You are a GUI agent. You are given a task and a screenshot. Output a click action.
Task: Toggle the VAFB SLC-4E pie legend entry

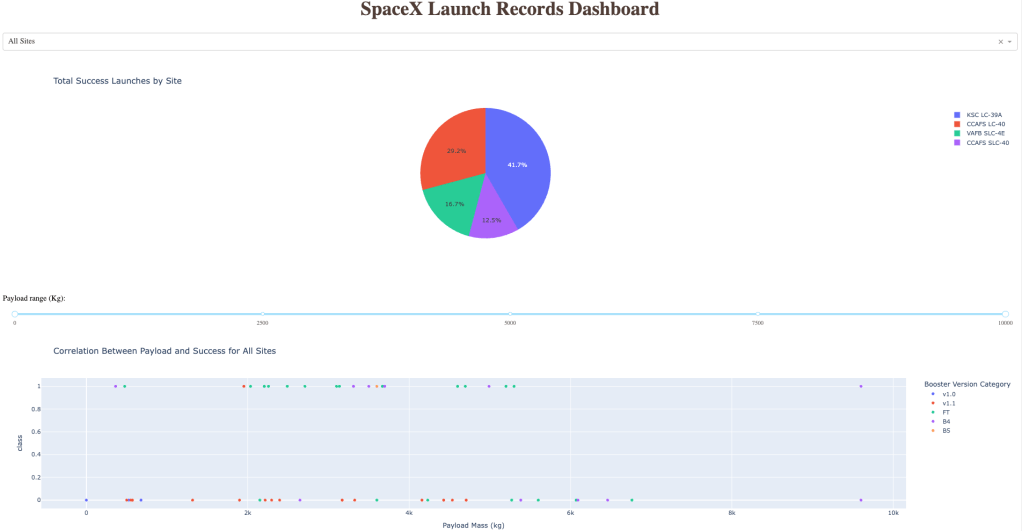tap(985, 133)
